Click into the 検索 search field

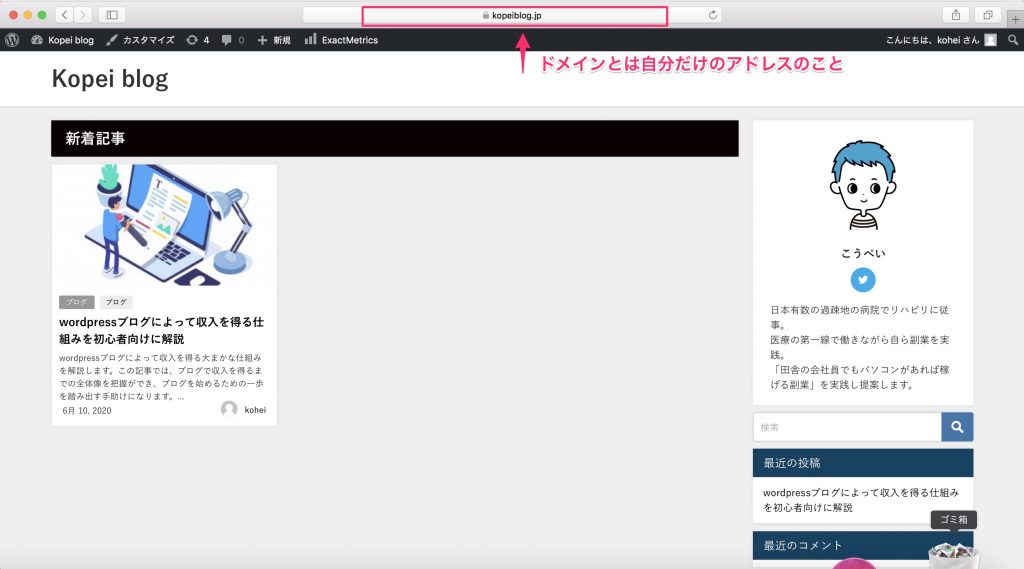point(846,427)
